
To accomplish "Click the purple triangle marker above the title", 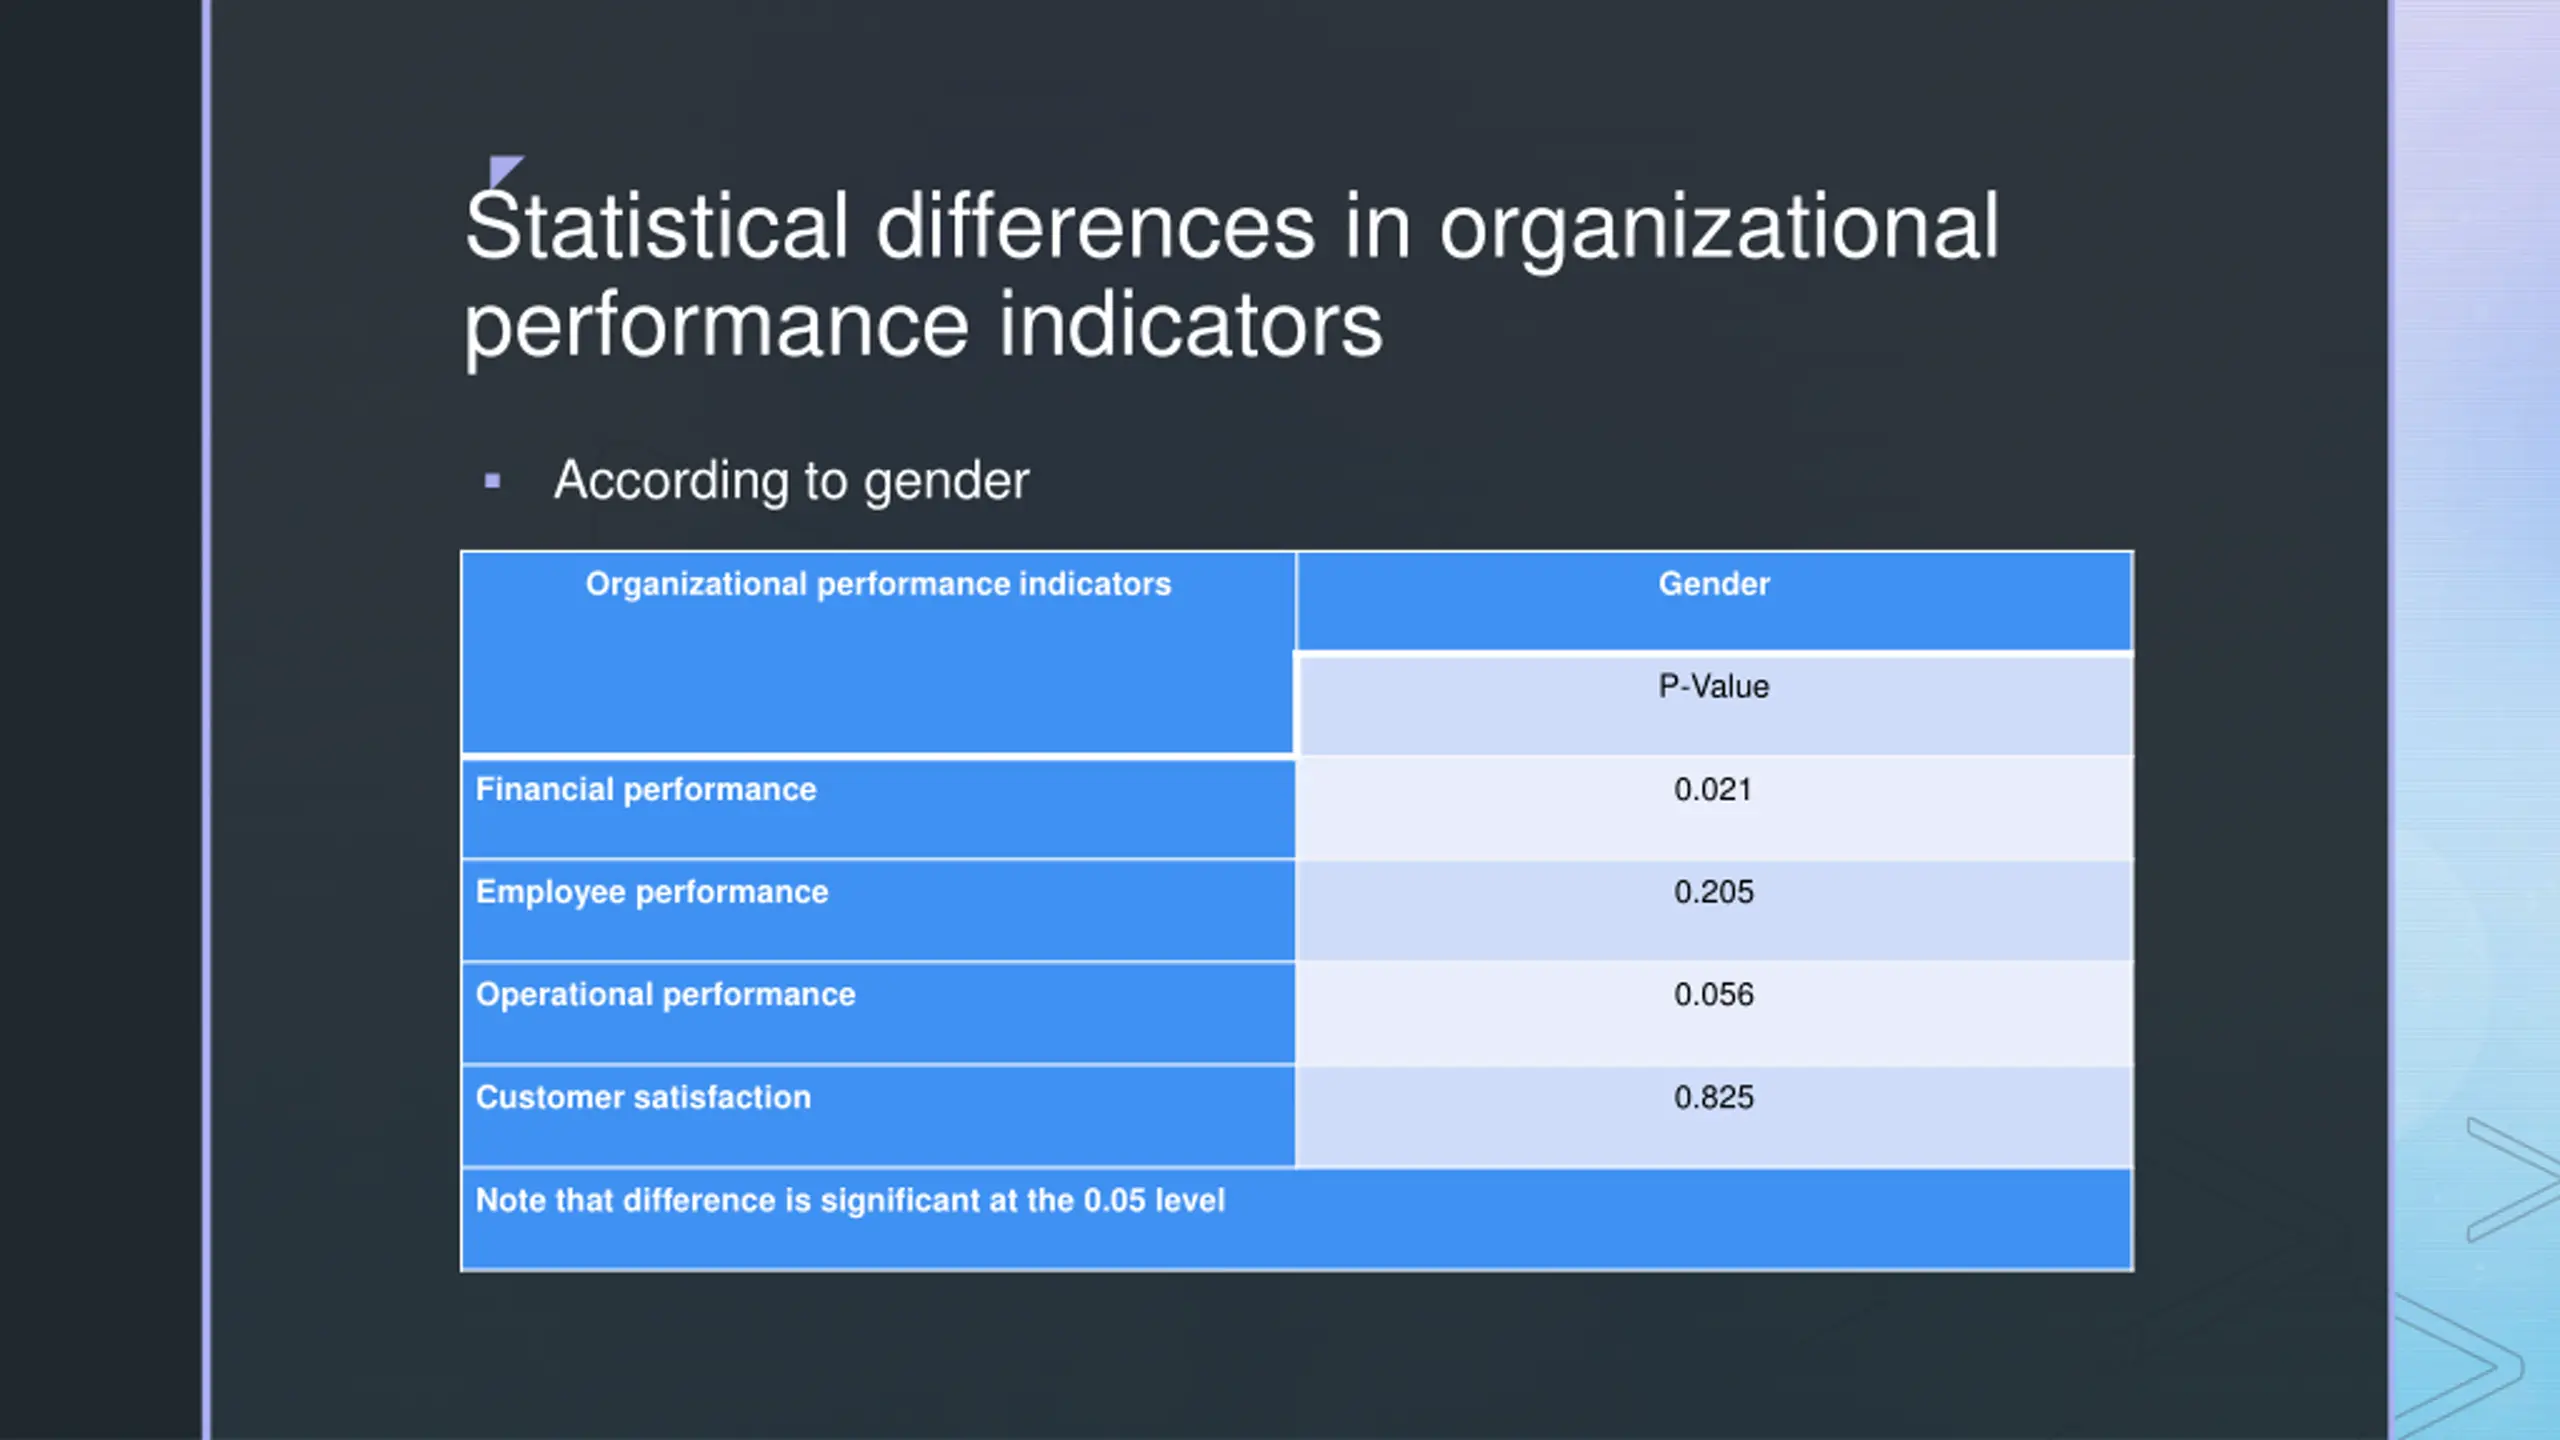I will (503, 168).
